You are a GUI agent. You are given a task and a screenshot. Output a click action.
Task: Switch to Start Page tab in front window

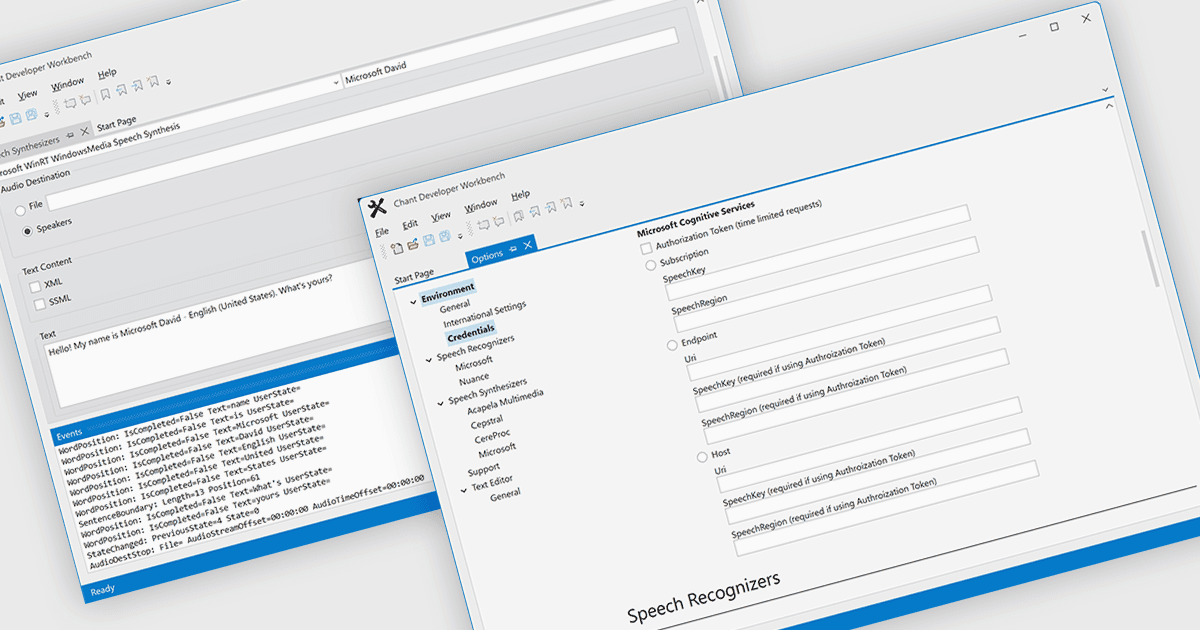click(x=414, y=274)
